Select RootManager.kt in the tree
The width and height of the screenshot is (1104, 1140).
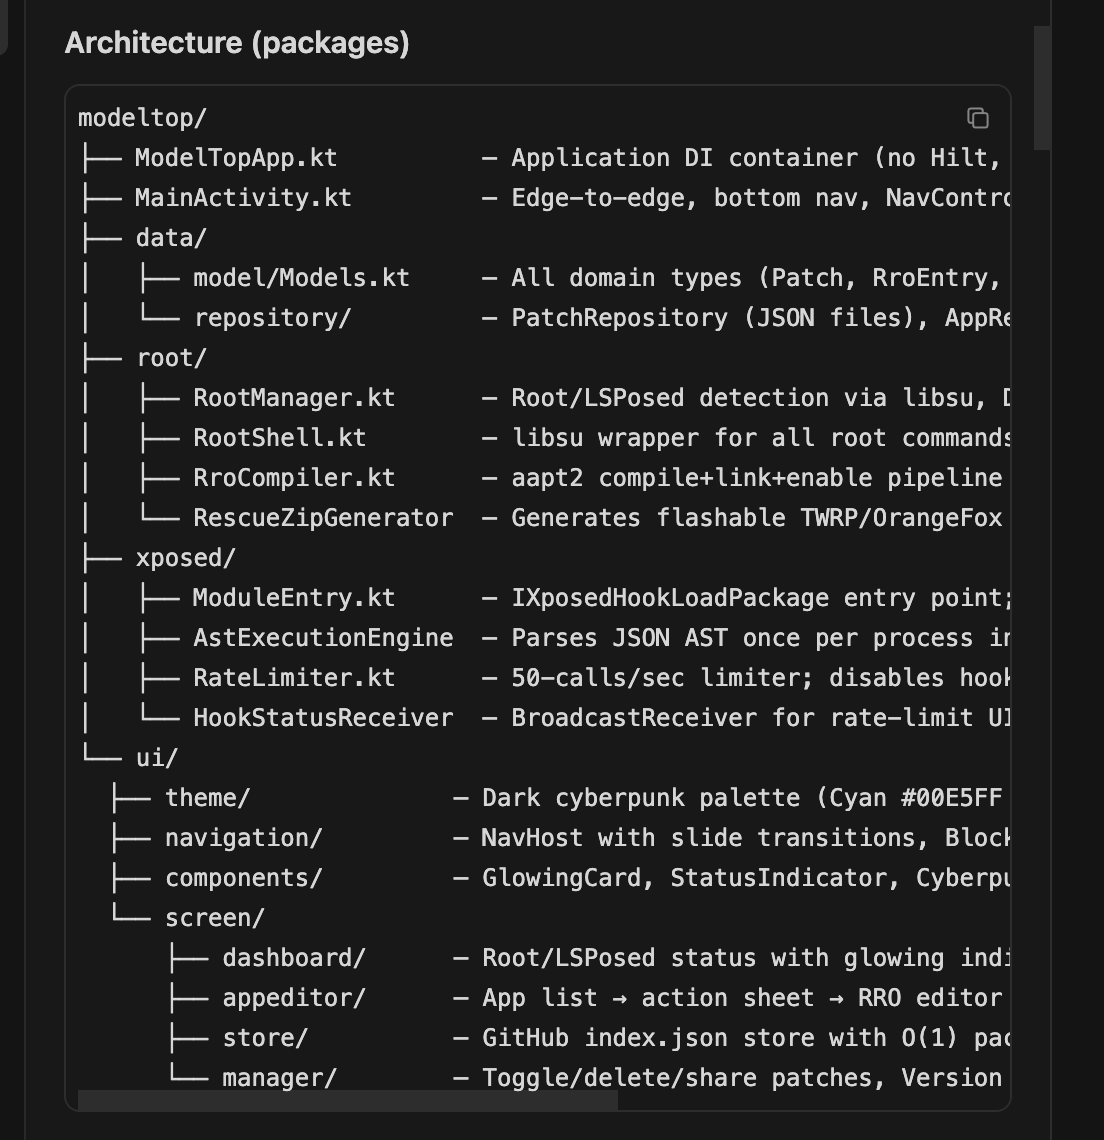pyautogui.click(x=294, y=398)
